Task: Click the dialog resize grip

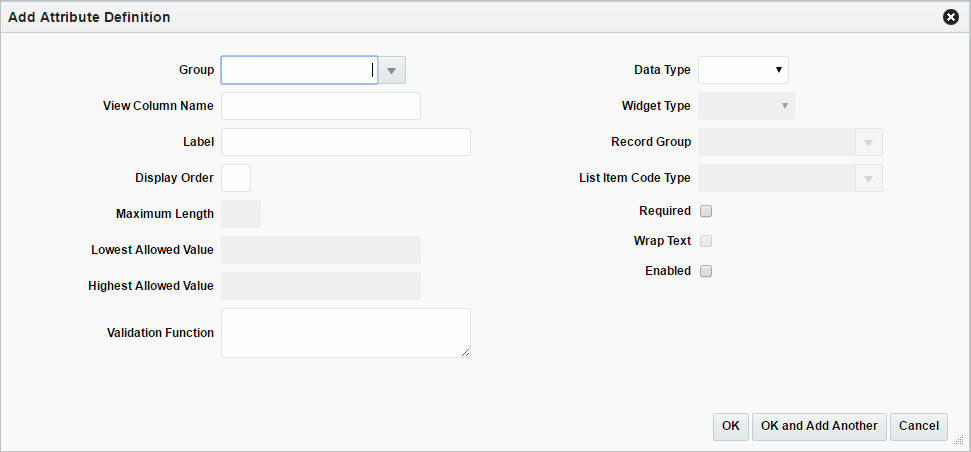Action: pos(959,440)
